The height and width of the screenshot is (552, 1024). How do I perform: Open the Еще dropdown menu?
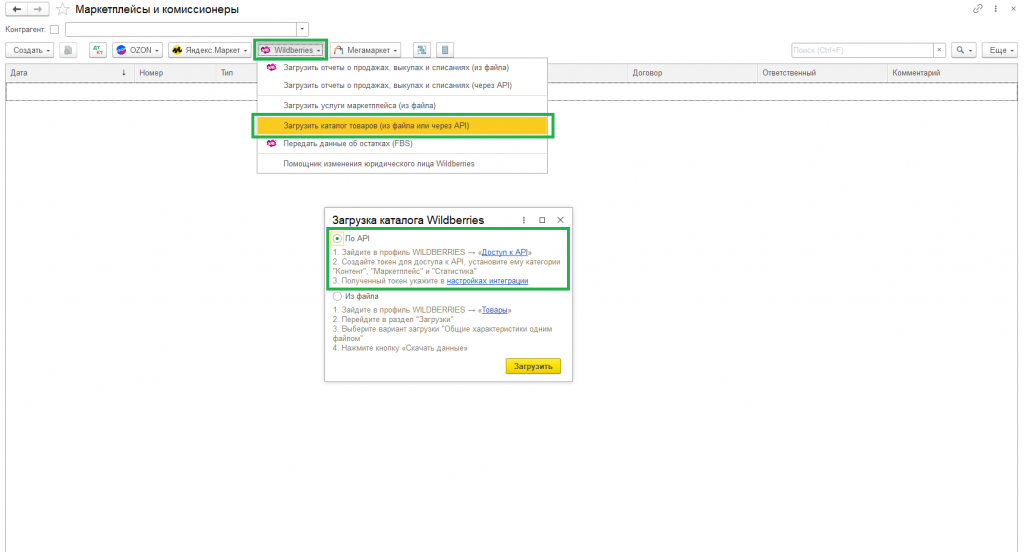point(1000,50)
